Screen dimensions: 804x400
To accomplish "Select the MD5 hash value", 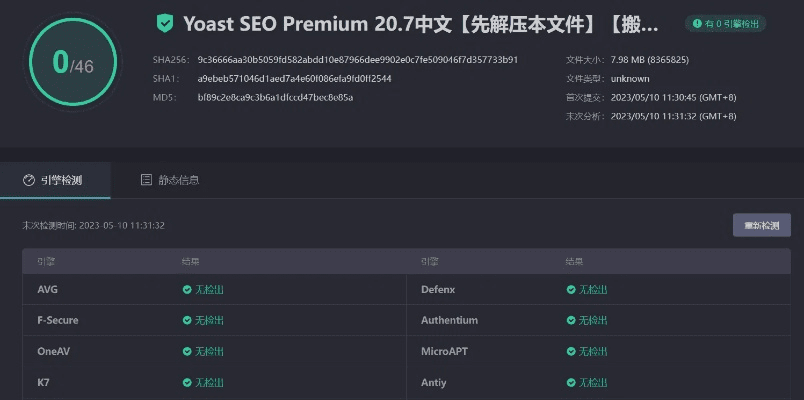I will (x=275, y=97).
